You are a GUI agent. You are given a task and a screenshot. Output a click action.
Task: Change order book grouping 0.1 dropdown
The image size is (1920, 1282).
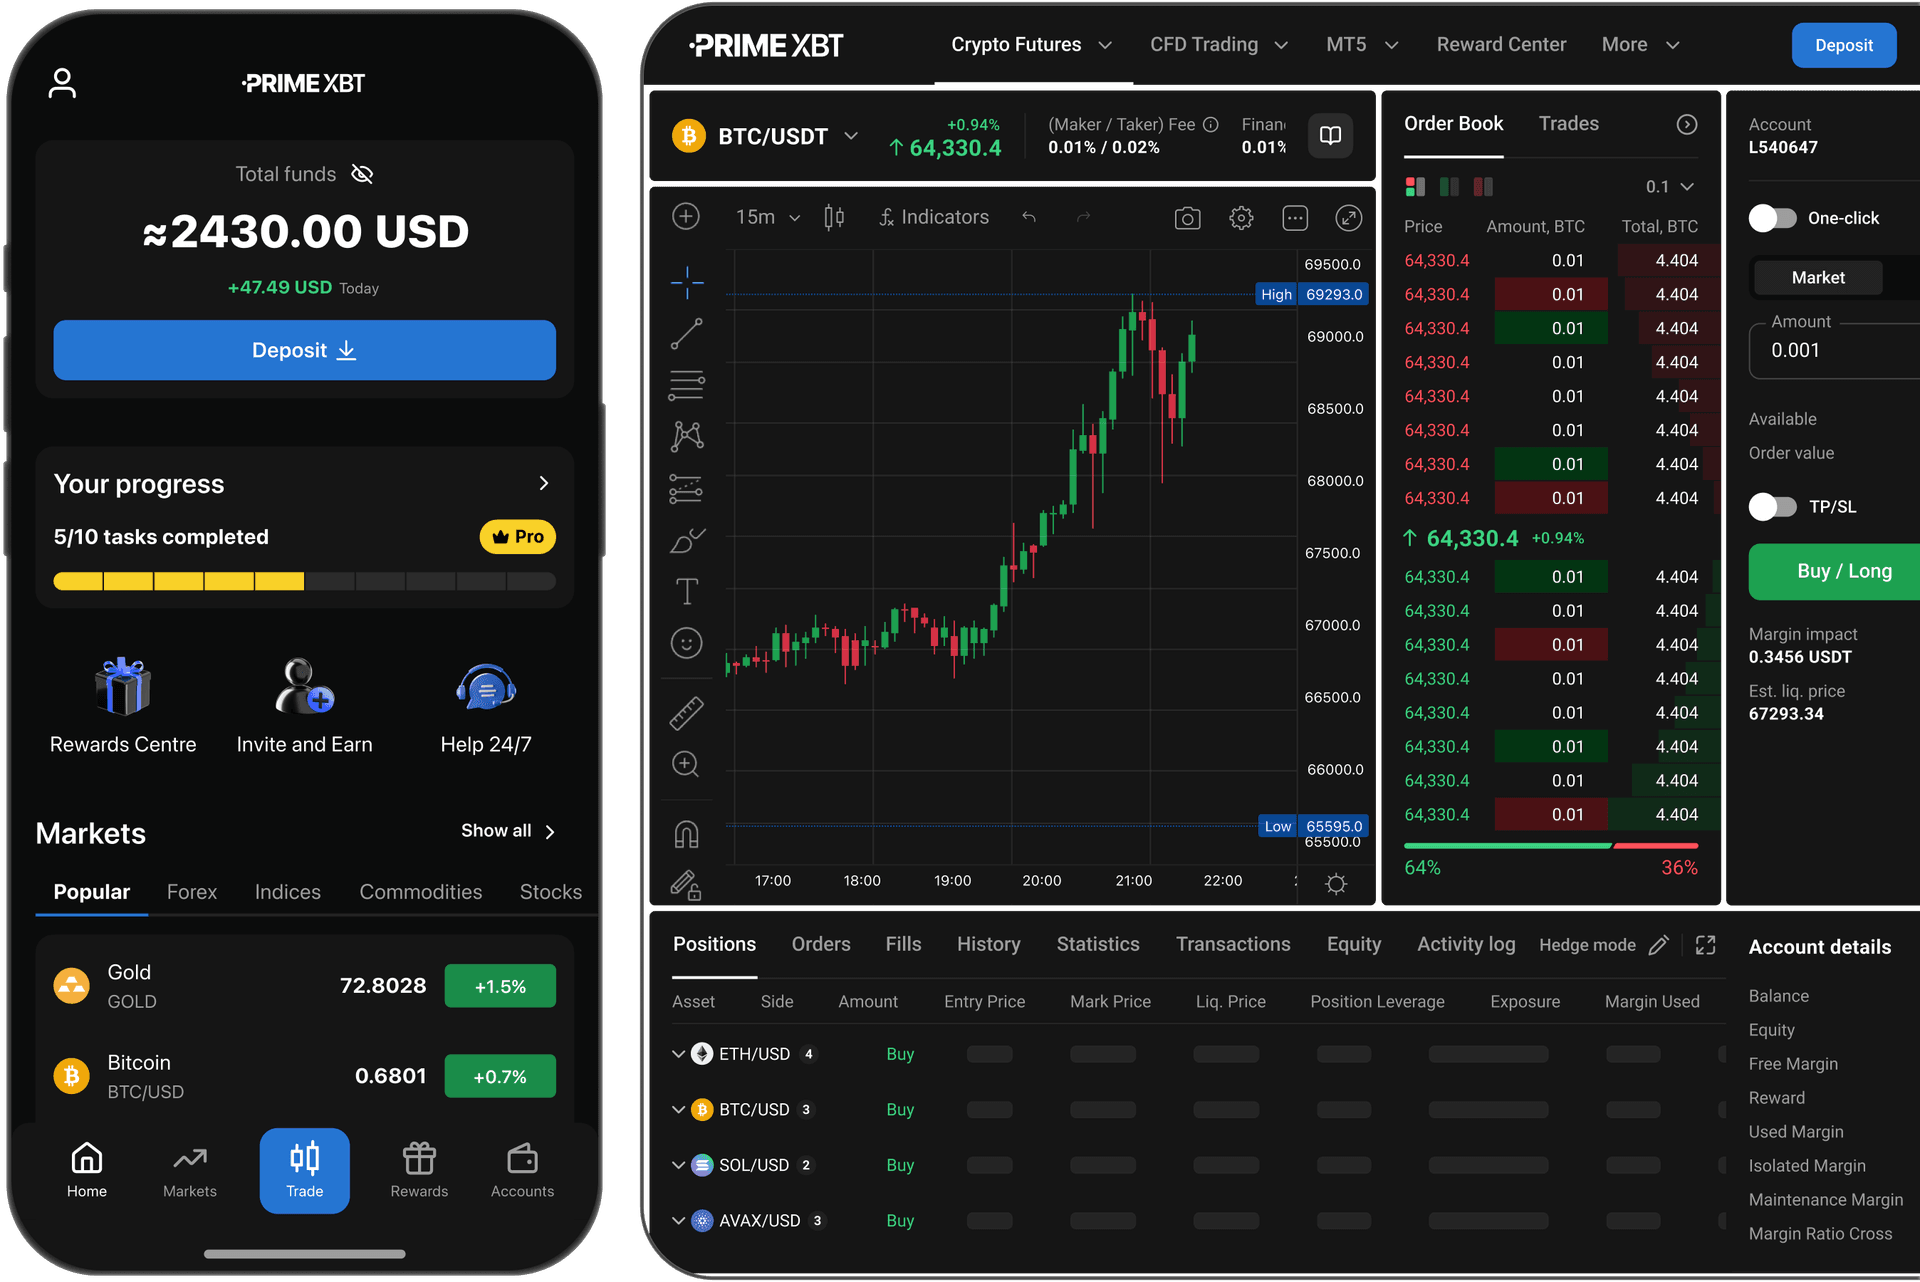tap(1670, 187)
